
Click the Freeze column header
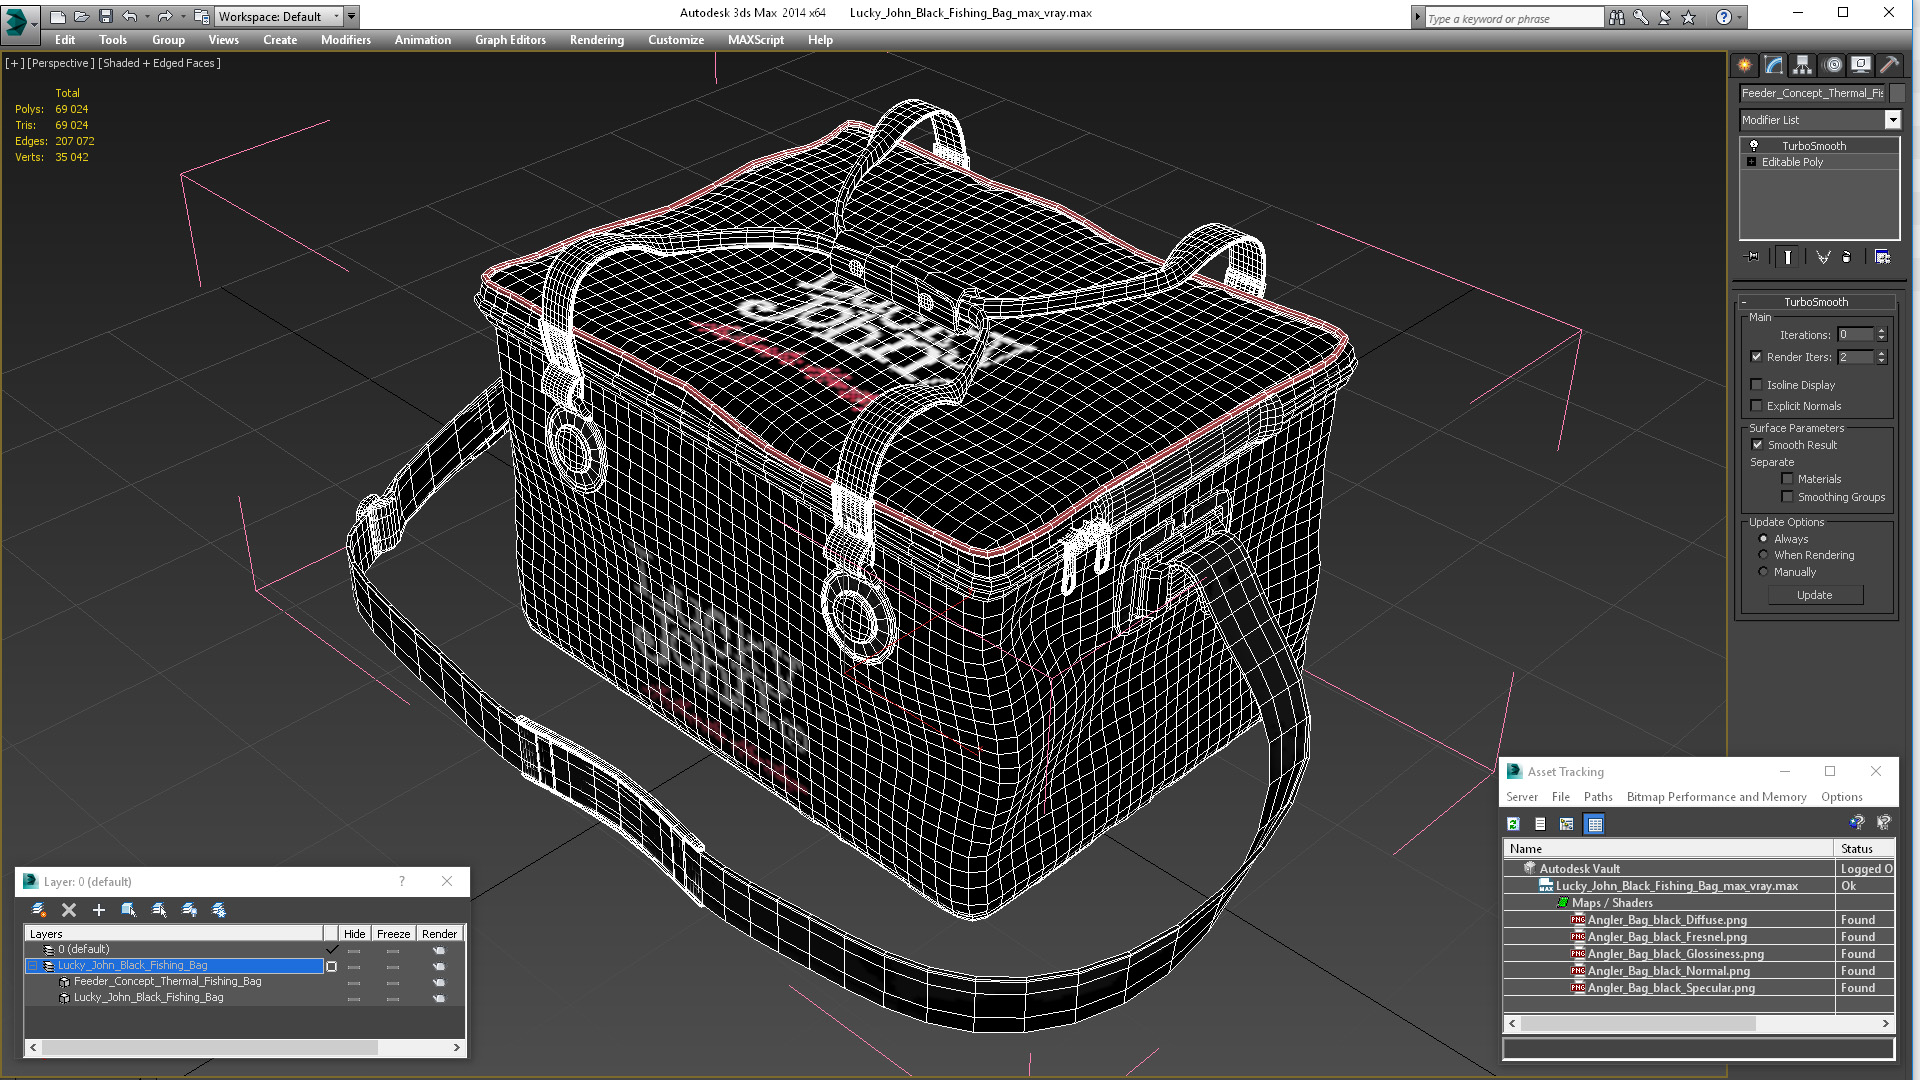pos(393,934)
